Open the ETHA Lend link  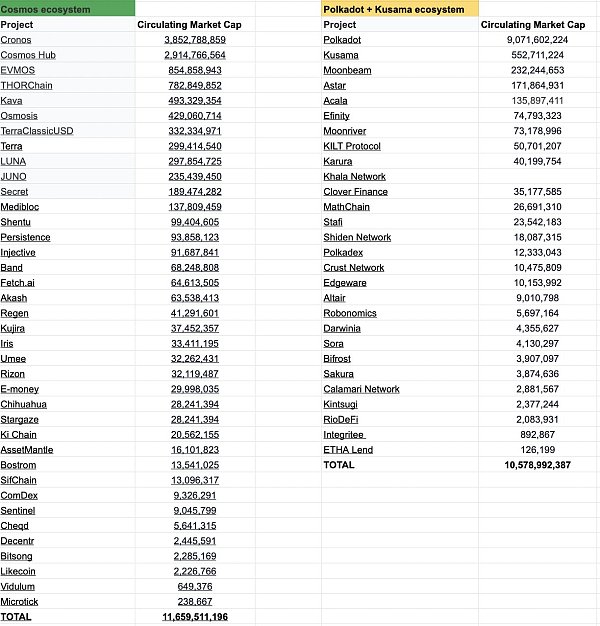(347, 450)
